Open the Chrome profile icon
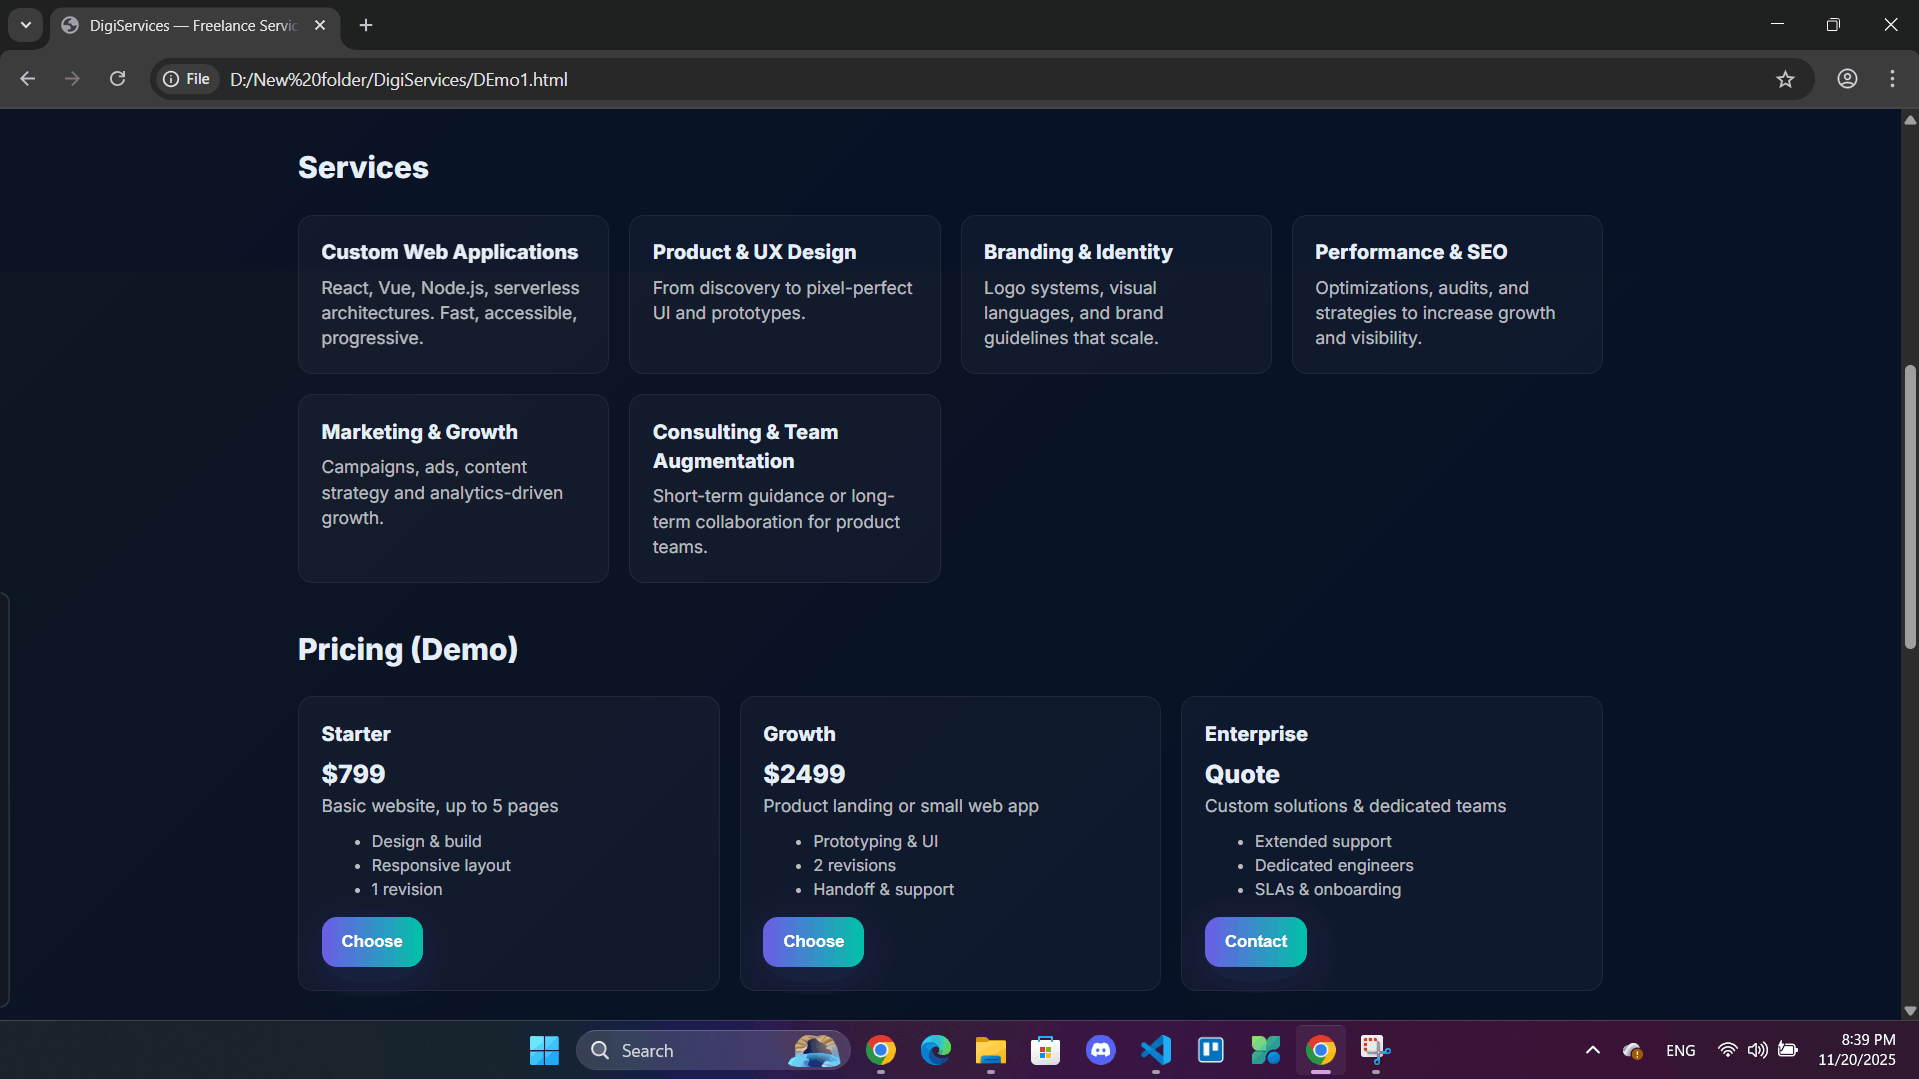 [x=1847, y=79]
